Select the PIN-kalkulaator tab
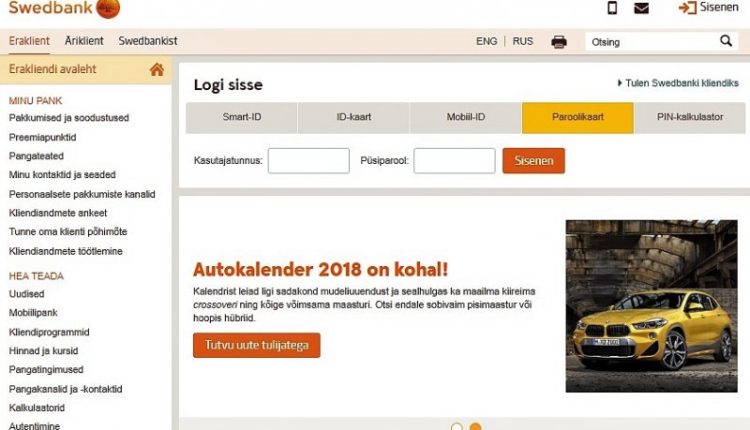This screenshot has height=430, width=750. click(690, 117)
